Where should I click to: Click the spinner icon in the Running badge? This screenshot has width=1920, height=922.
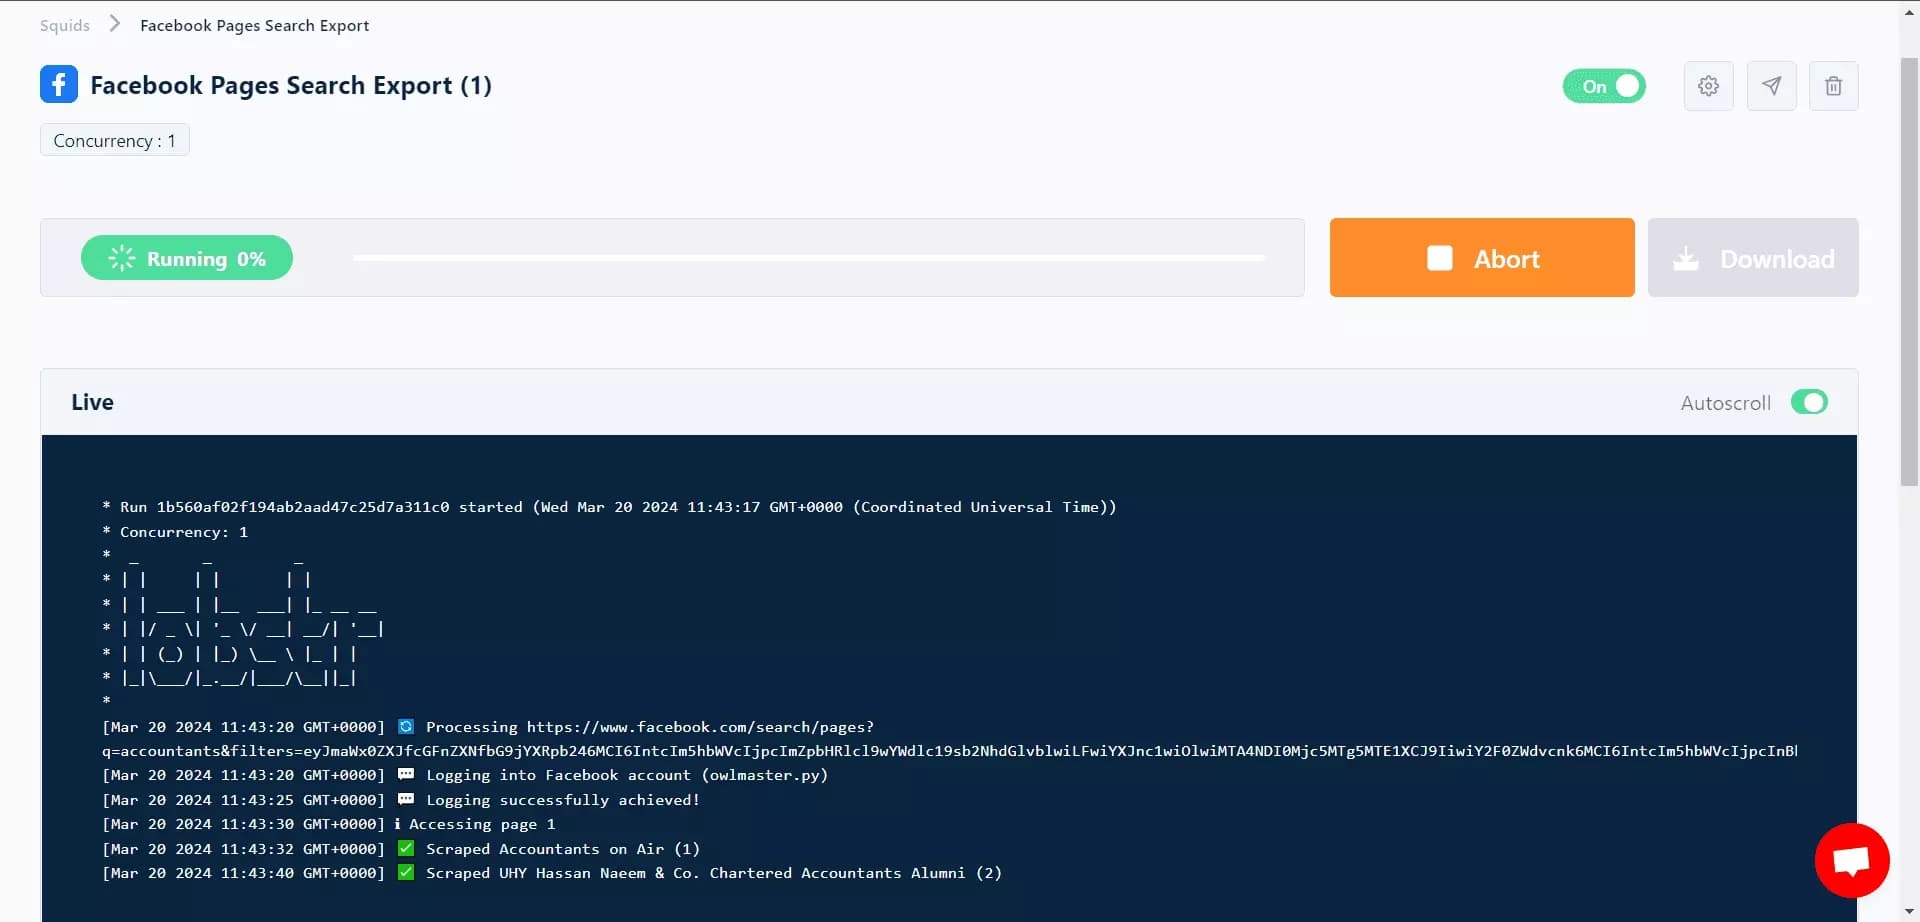[x=119, y=257]
